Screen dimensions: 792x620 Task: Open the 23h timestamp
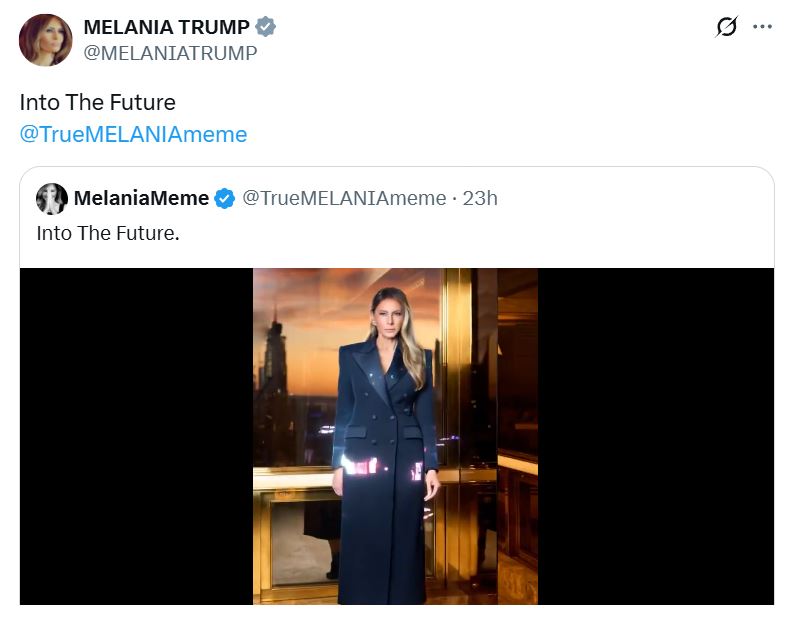tap(480, 199)
